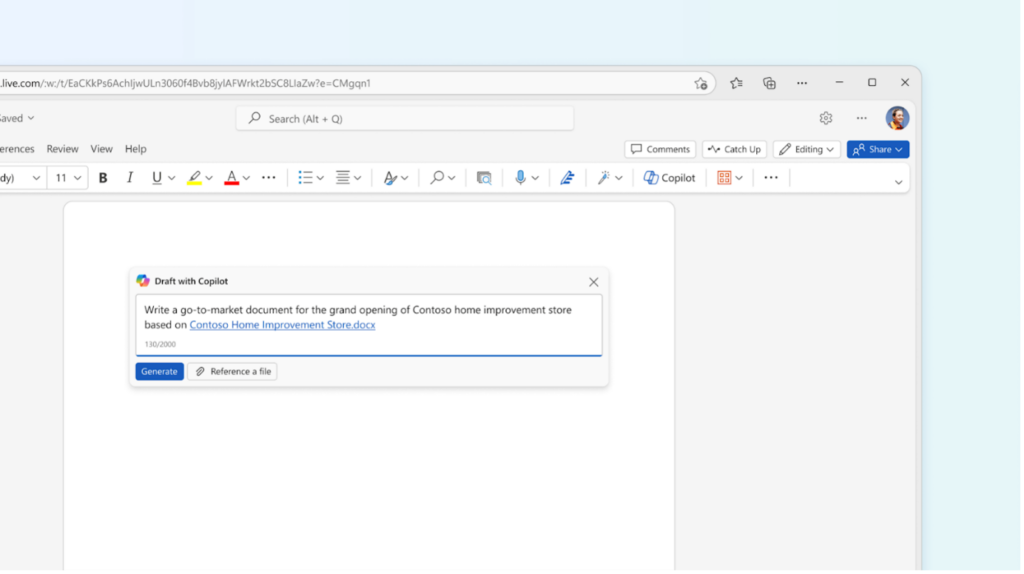
Task: Click the Dictate microphone icon
Action: point(520,178)
